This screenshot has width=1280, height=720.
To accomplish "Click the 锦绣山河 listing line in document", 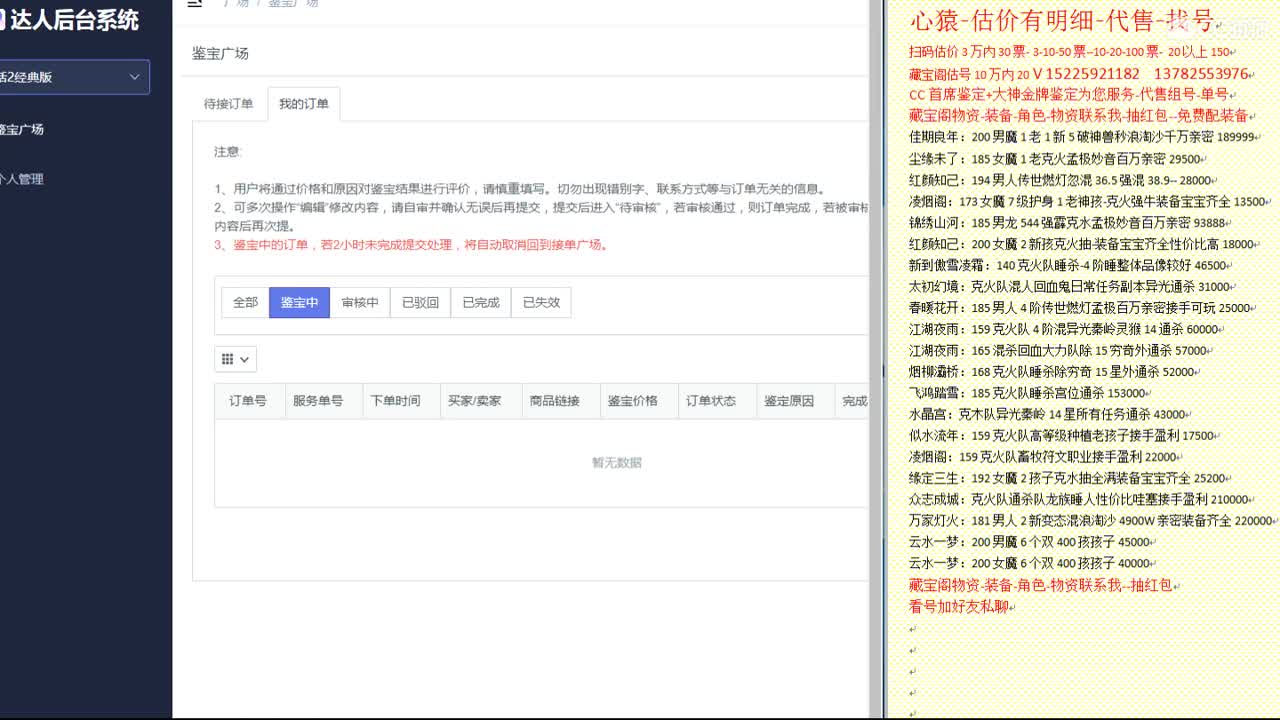I will (1067, 222).
